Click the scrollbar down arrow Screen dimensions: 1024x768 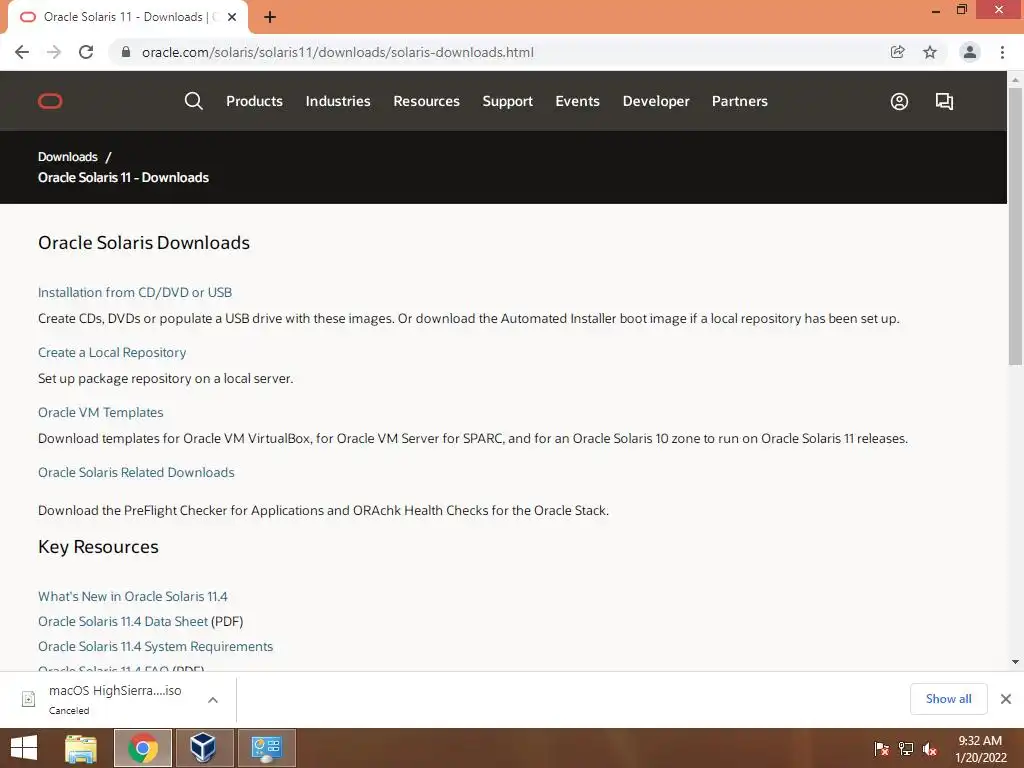pos(1015,662)
